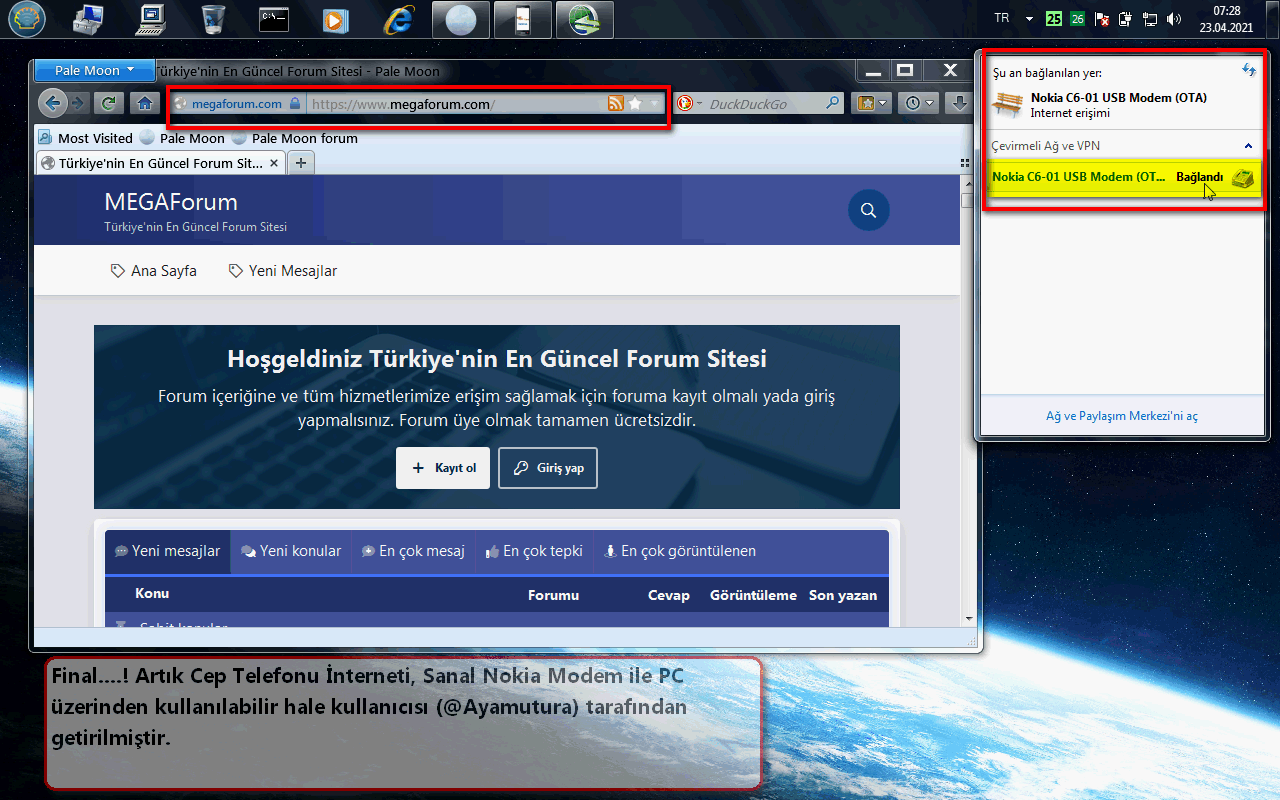Switch to the Yeni mesajlar tab

pos(168,551)
